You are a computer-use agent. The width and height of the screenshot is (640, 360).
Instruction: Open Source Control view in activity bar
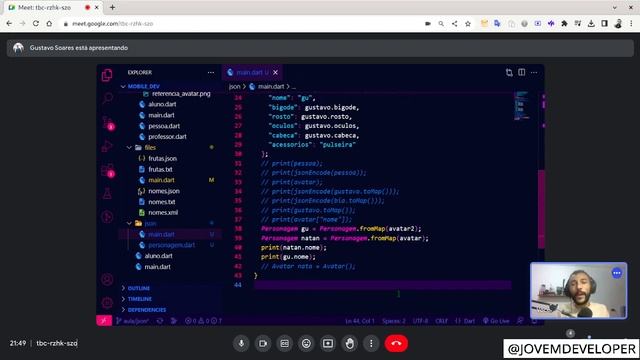[x=108, y=123]
